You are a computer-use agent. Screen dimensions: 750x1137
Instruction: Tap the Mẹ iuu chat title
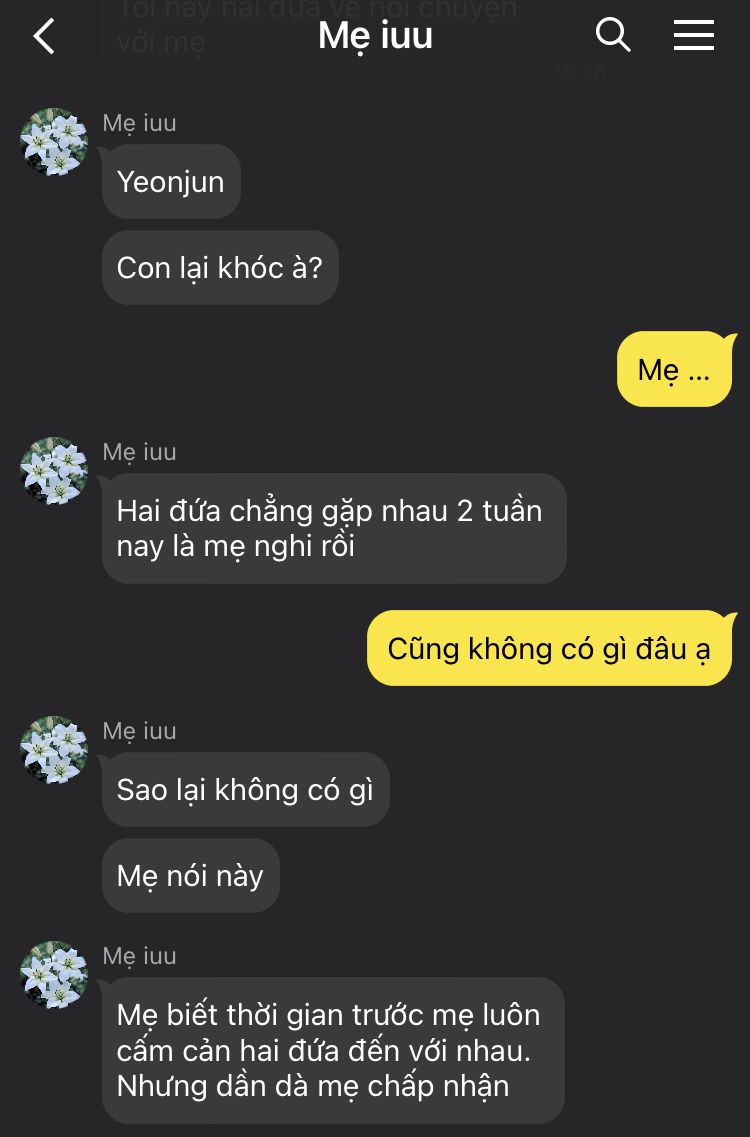[x=375, y=36]
